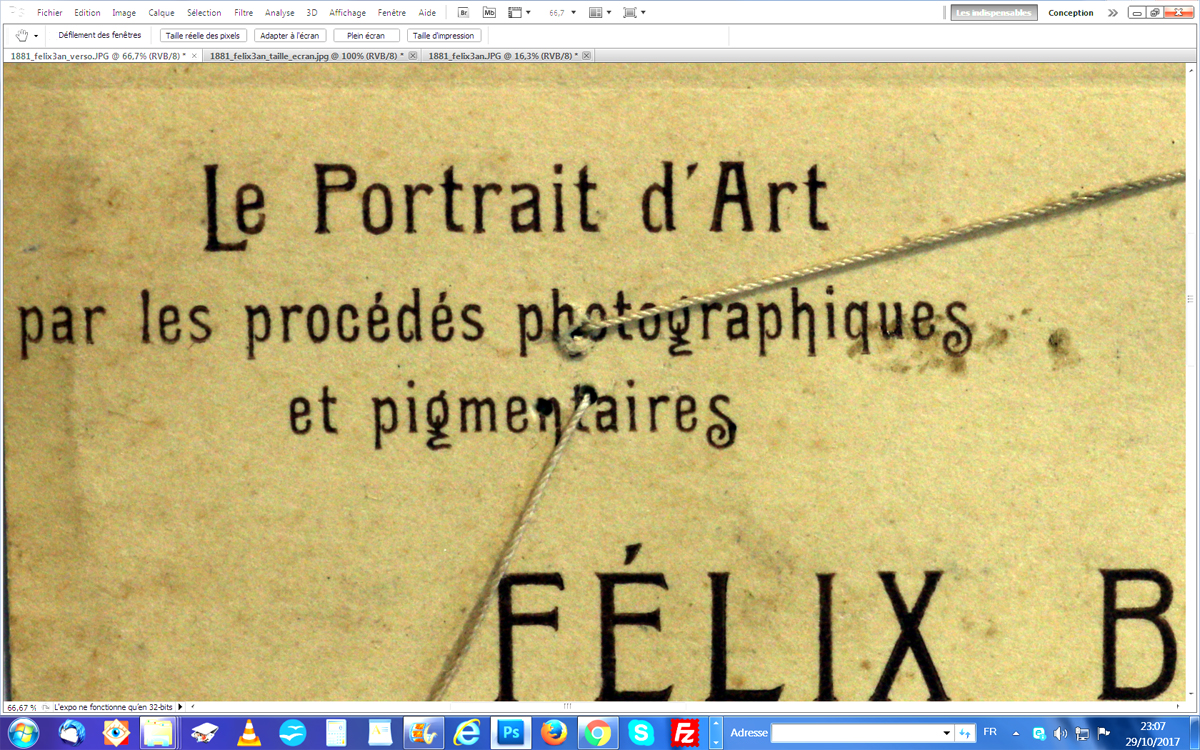Click the Photoshop logo in menu bar
This screenshot has width=1200, height=750.
(x=16, y=13)
